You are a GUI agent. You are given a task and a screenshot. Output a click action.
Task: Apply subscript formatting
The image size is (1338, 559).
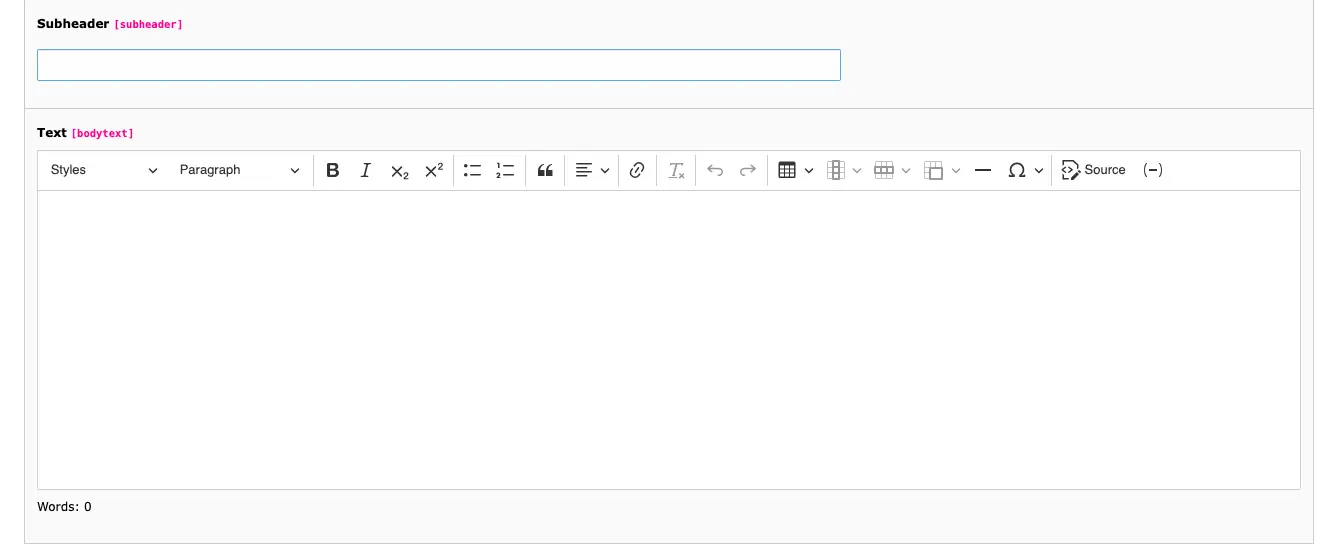coord(400,170)
